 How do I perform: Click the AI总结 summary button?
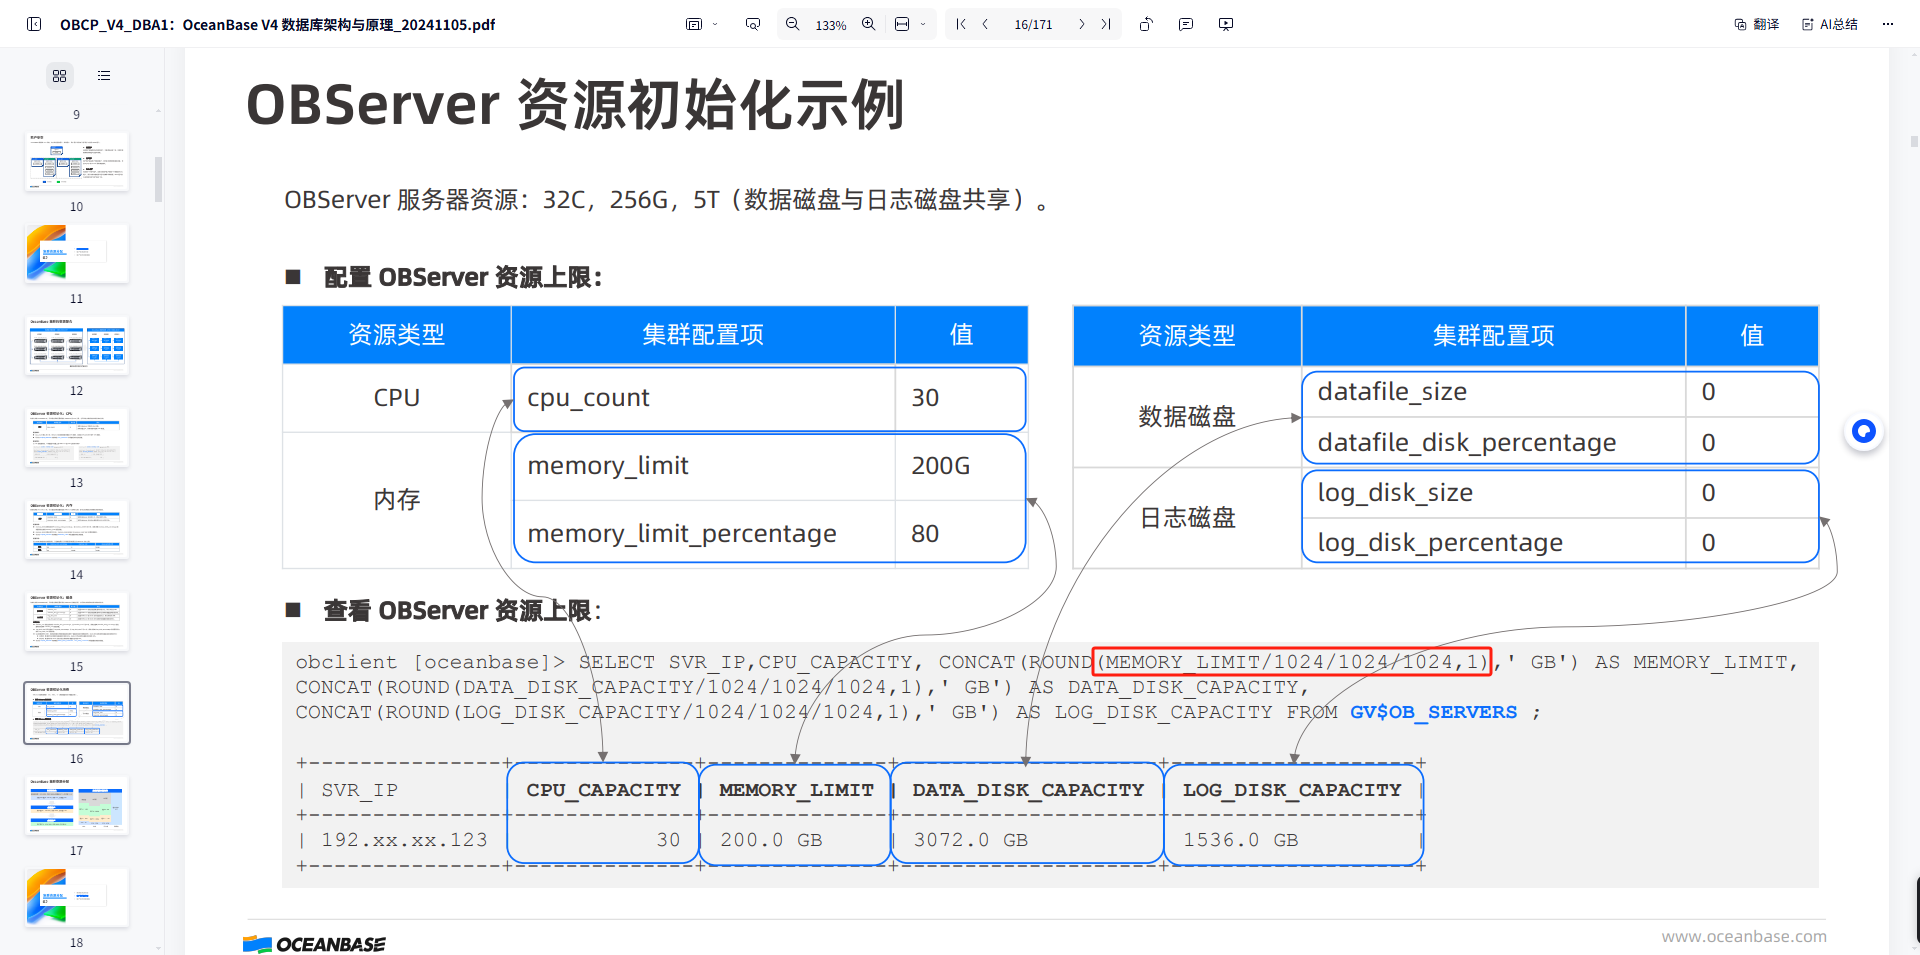pyautogui.click(x=1830, y=24)
